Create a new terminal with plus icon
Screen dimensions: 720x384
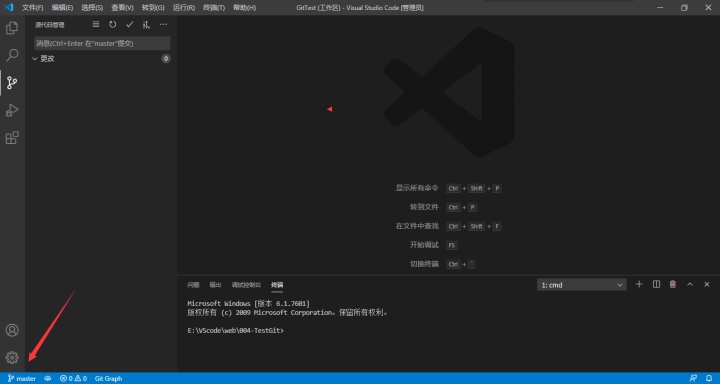(x=639, y=284)
